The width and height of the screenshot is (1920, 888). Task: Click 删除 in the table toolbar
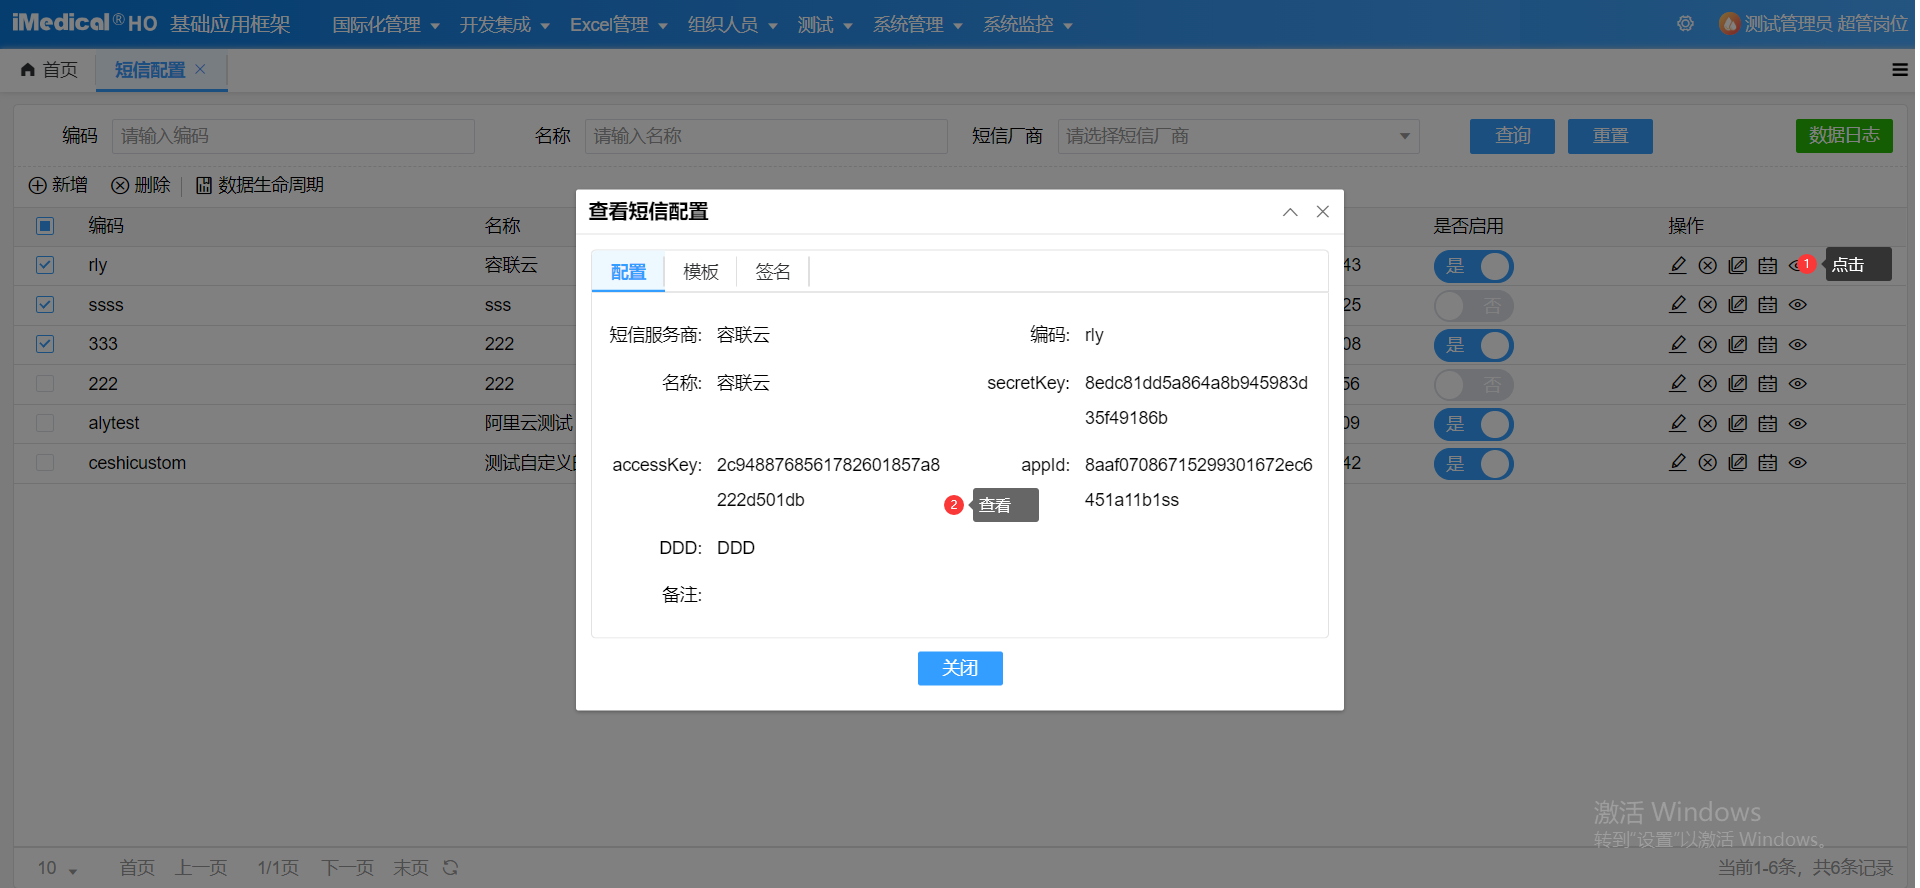(x=141, y=185)
